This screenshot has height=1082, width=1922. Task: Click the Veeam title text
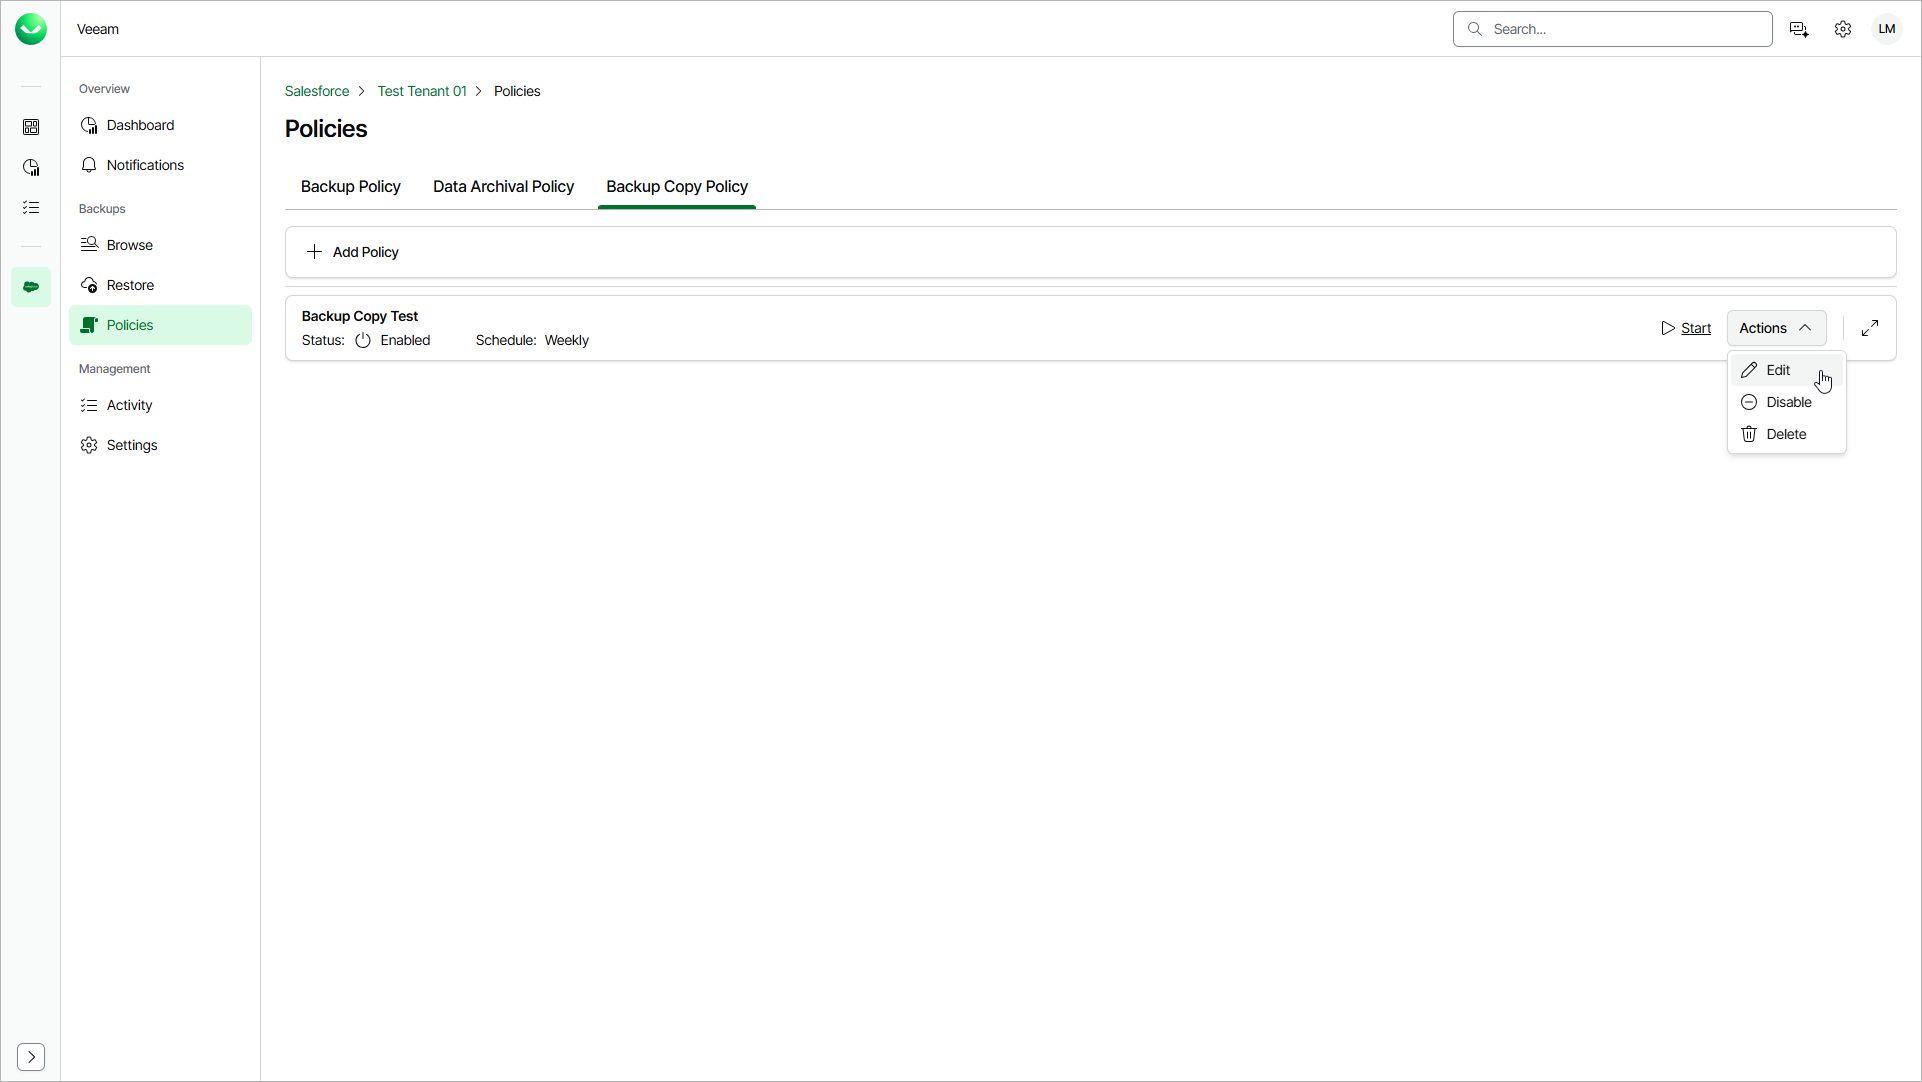tap(98, 29)
